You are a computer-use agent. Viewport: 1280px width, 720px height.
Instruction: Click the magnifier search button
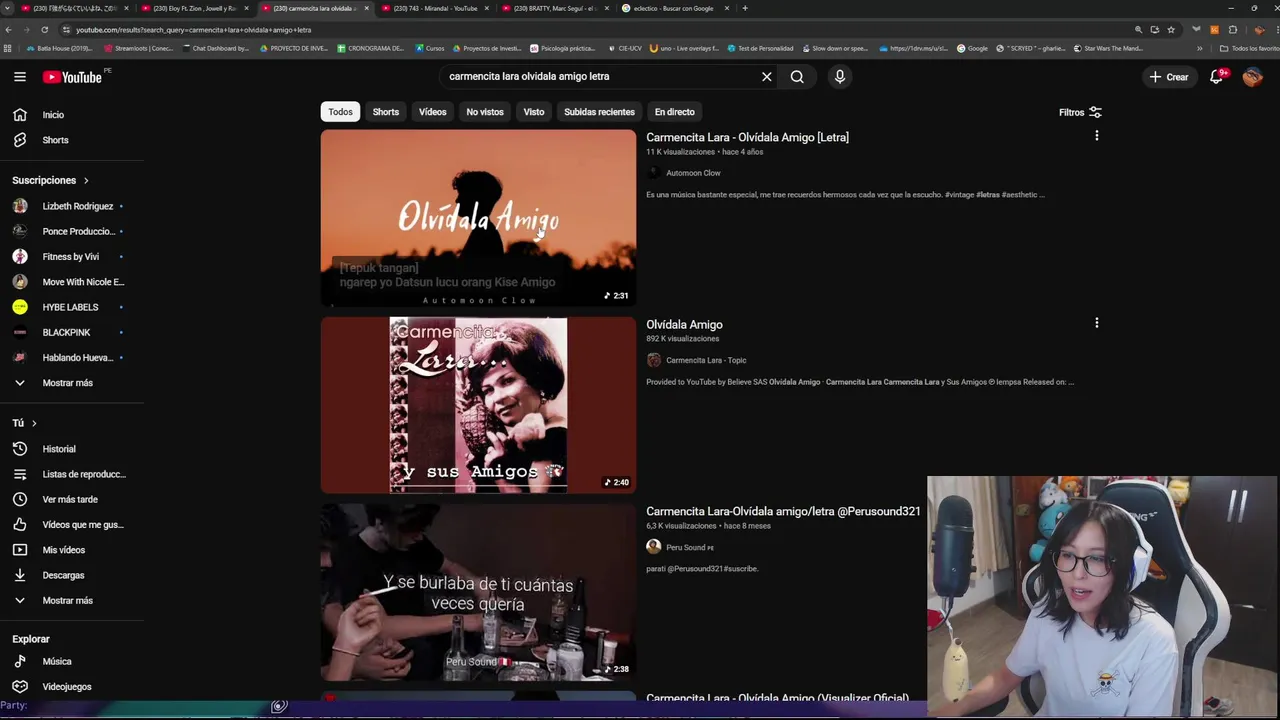797,76
